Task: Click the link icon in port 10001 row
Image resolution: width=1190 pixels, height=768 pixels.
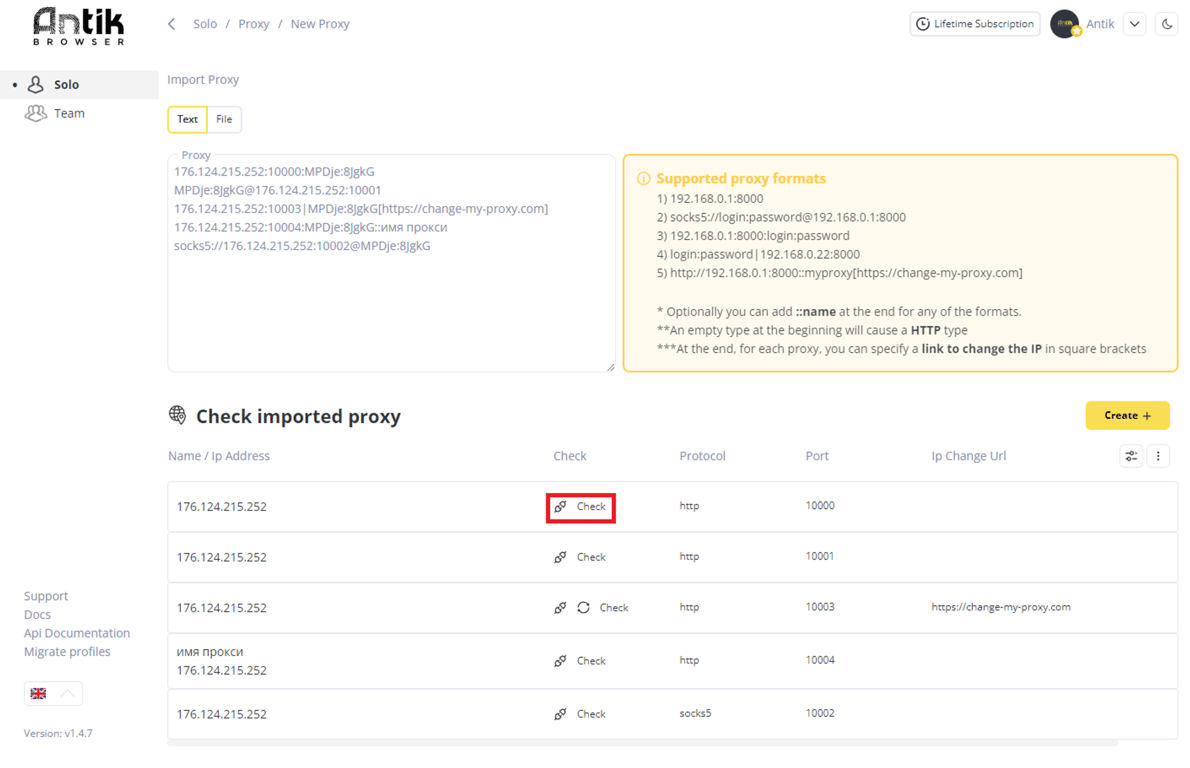Action: (x=560, y=557)
